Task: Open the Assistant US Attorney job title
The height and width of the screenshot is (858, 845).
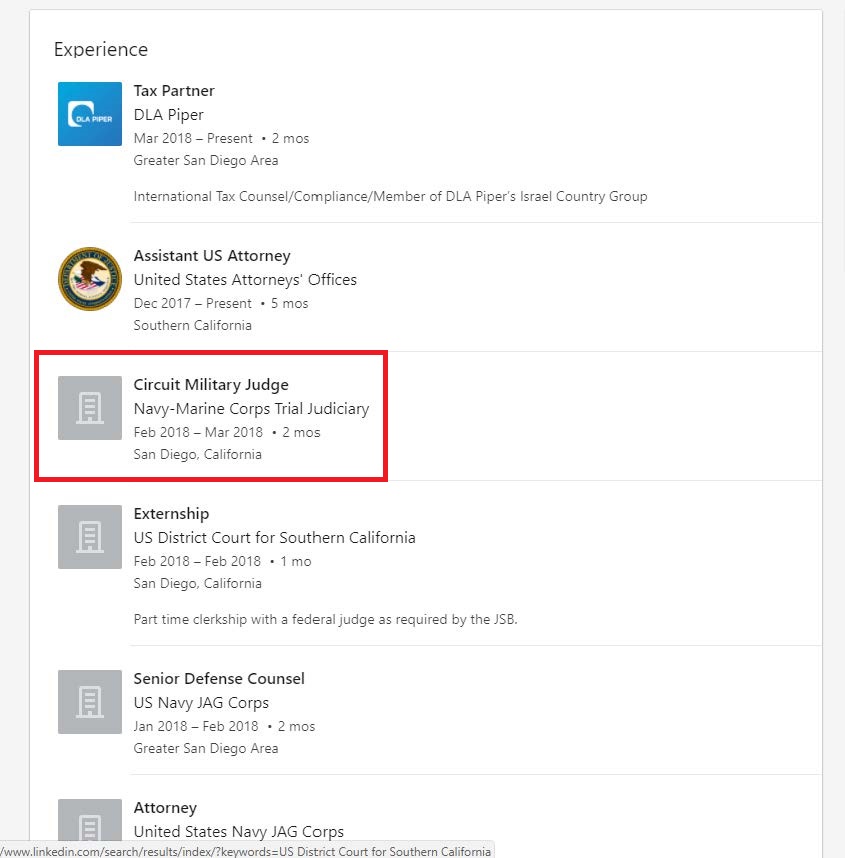Action: click(x=212, y=256)
